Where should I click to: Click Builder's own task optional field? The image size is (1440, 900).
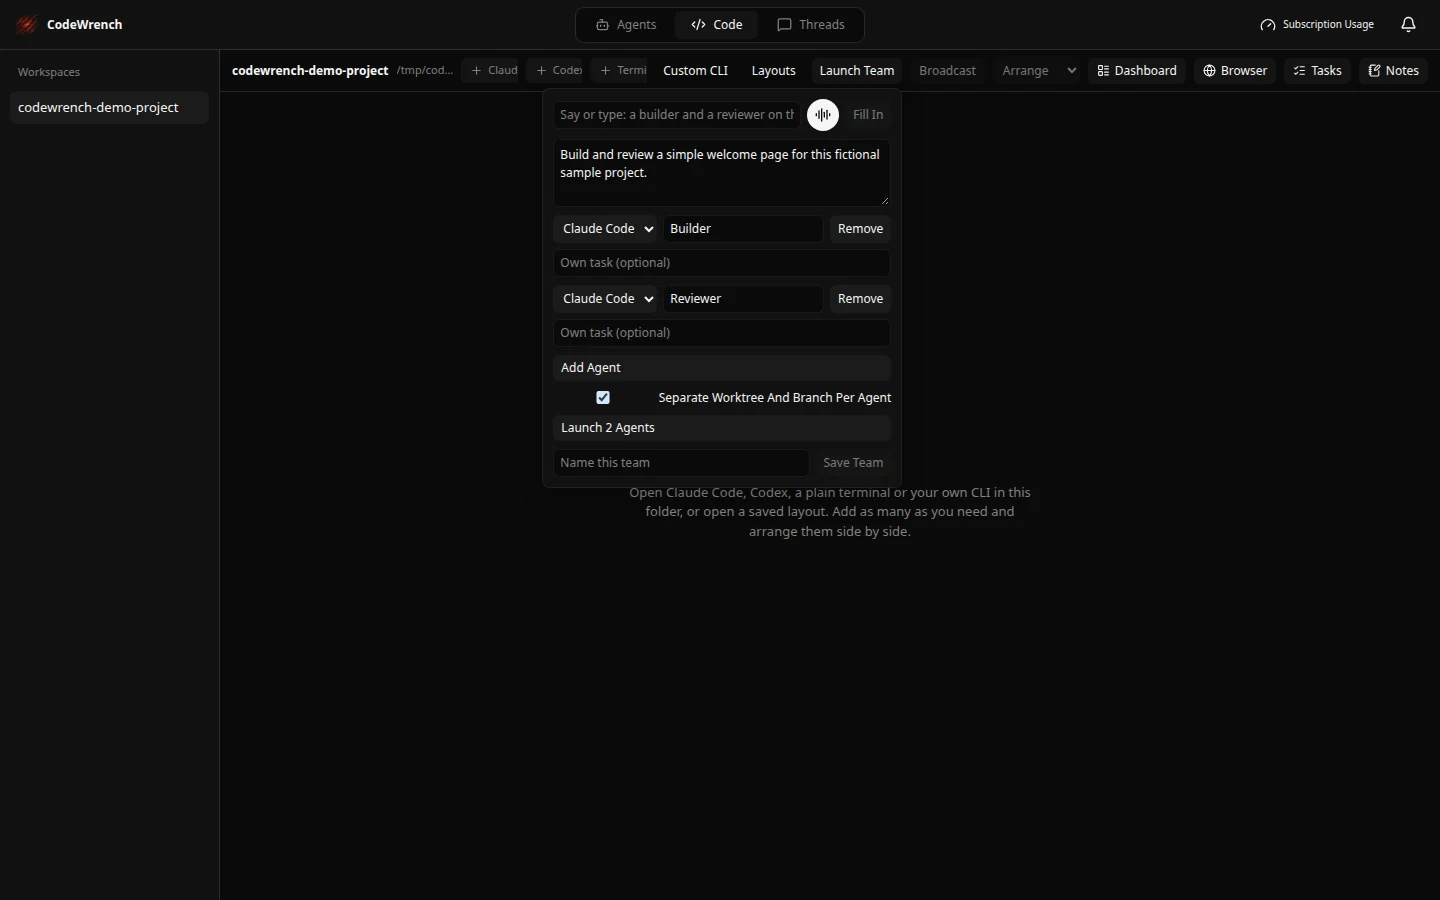click(x=721, y=263)
